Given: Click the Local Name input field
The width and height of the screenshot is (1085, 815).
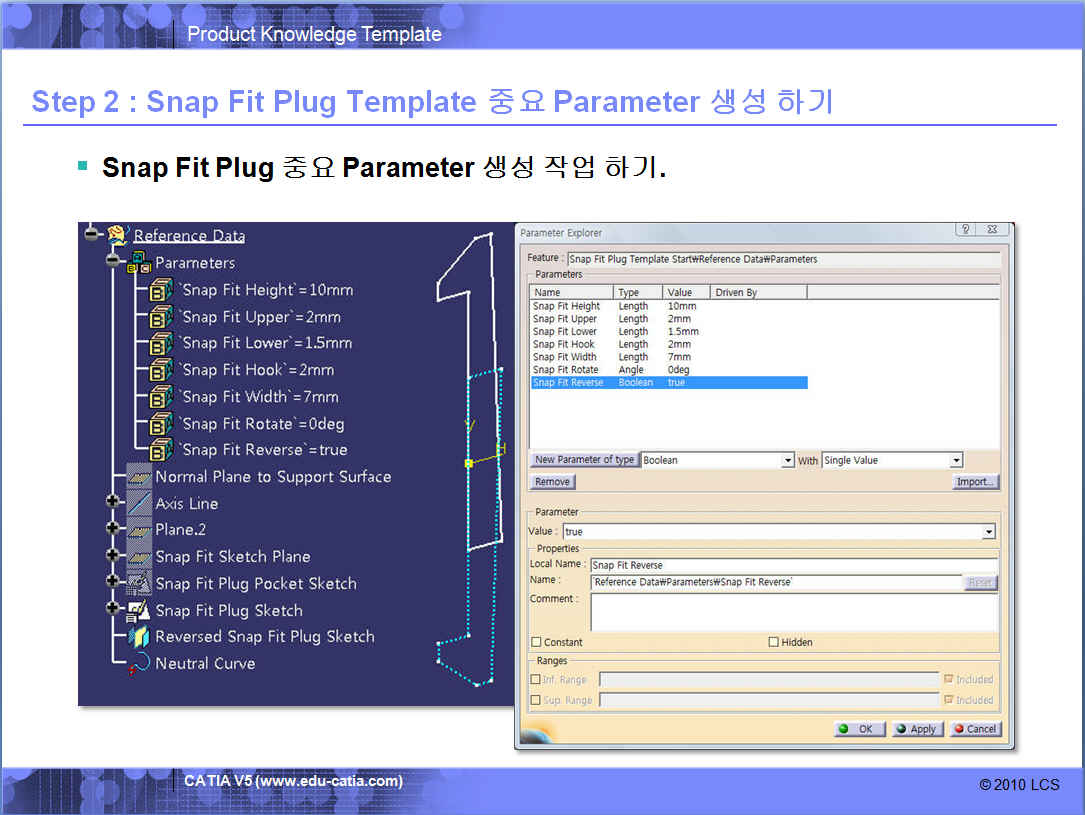Looking at the screenshot, I should click(793, 565).
